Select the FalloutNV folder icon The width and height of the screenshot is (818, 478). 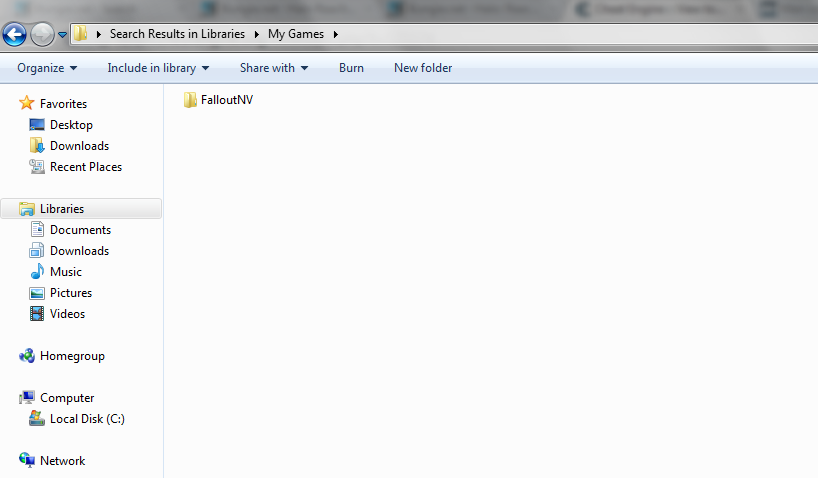[x=190, y=100]
